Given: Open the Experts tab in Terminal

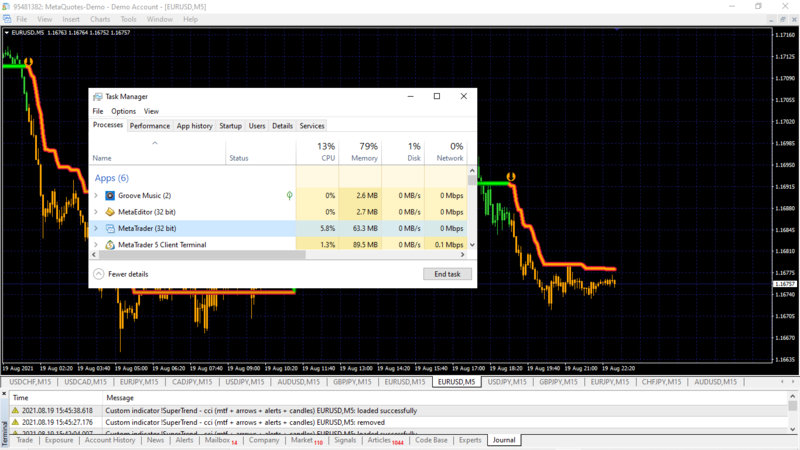Looking at the screenshot, I should 470,440.
